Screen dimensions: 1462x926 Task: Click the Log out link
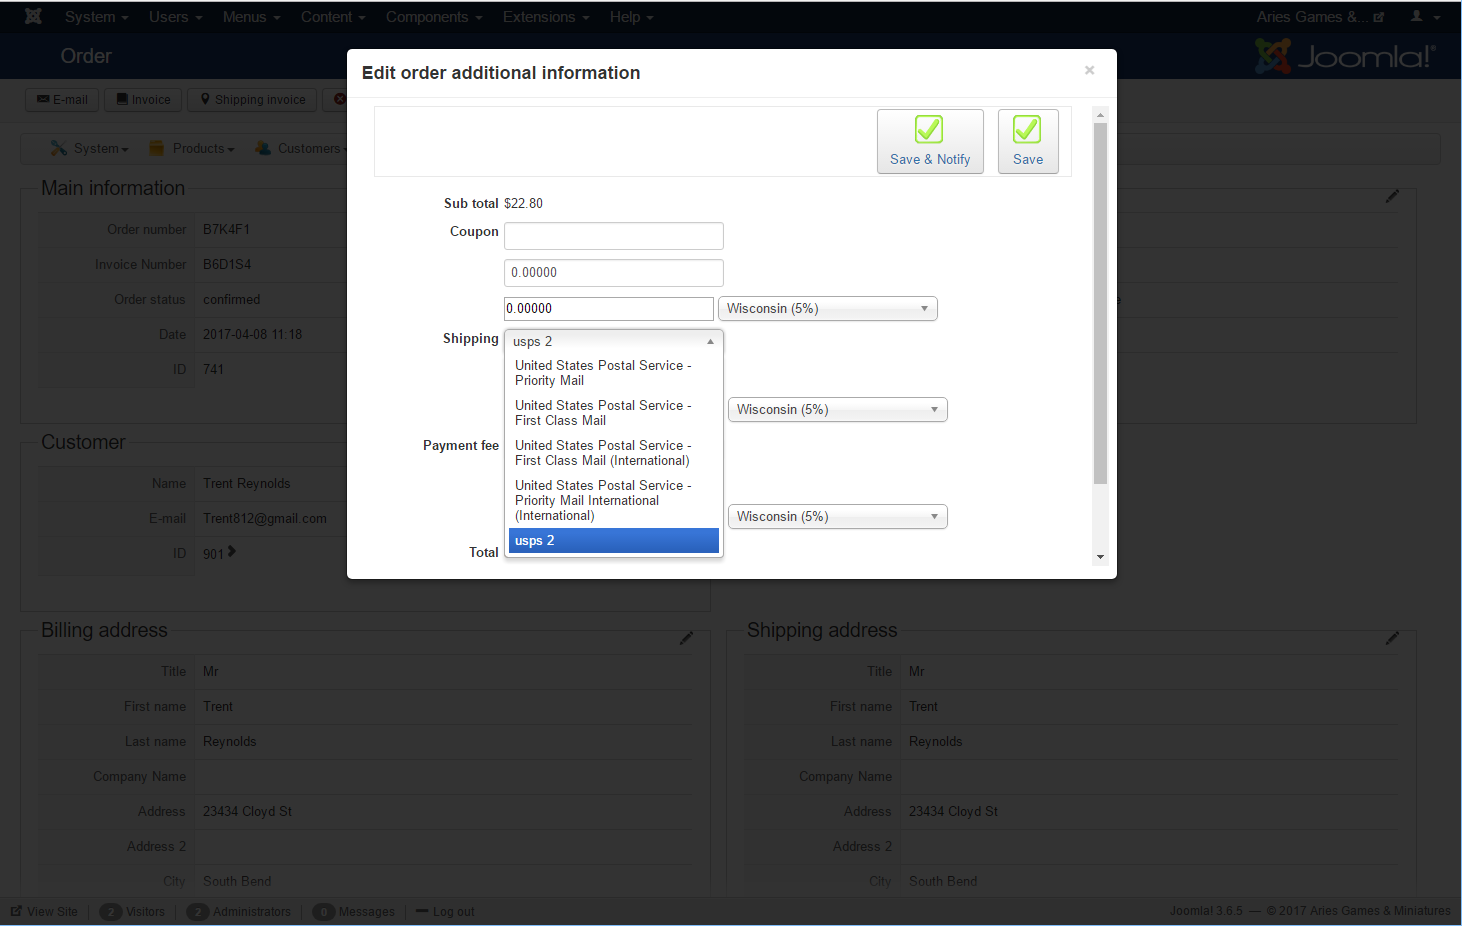[445, 911]
